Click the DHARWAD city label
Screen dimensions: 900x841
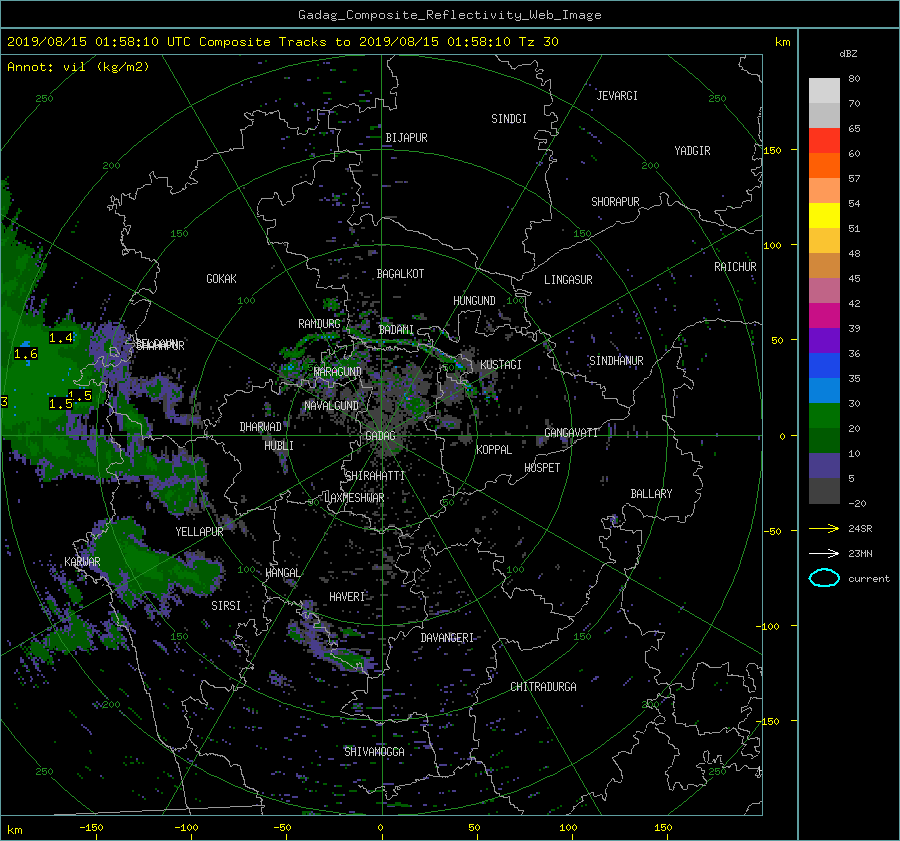click(260, 427)
